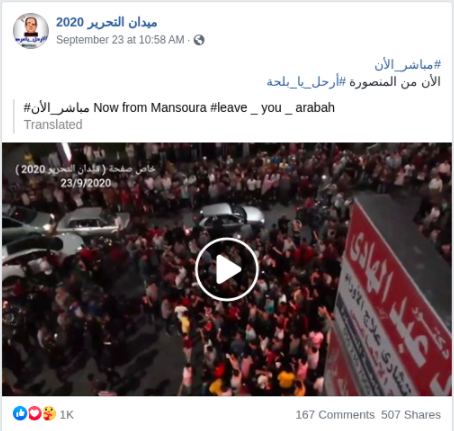This screenshot has height=431, width=454.
Task: Click the public globe privacy icon
Action: (199, 40)
